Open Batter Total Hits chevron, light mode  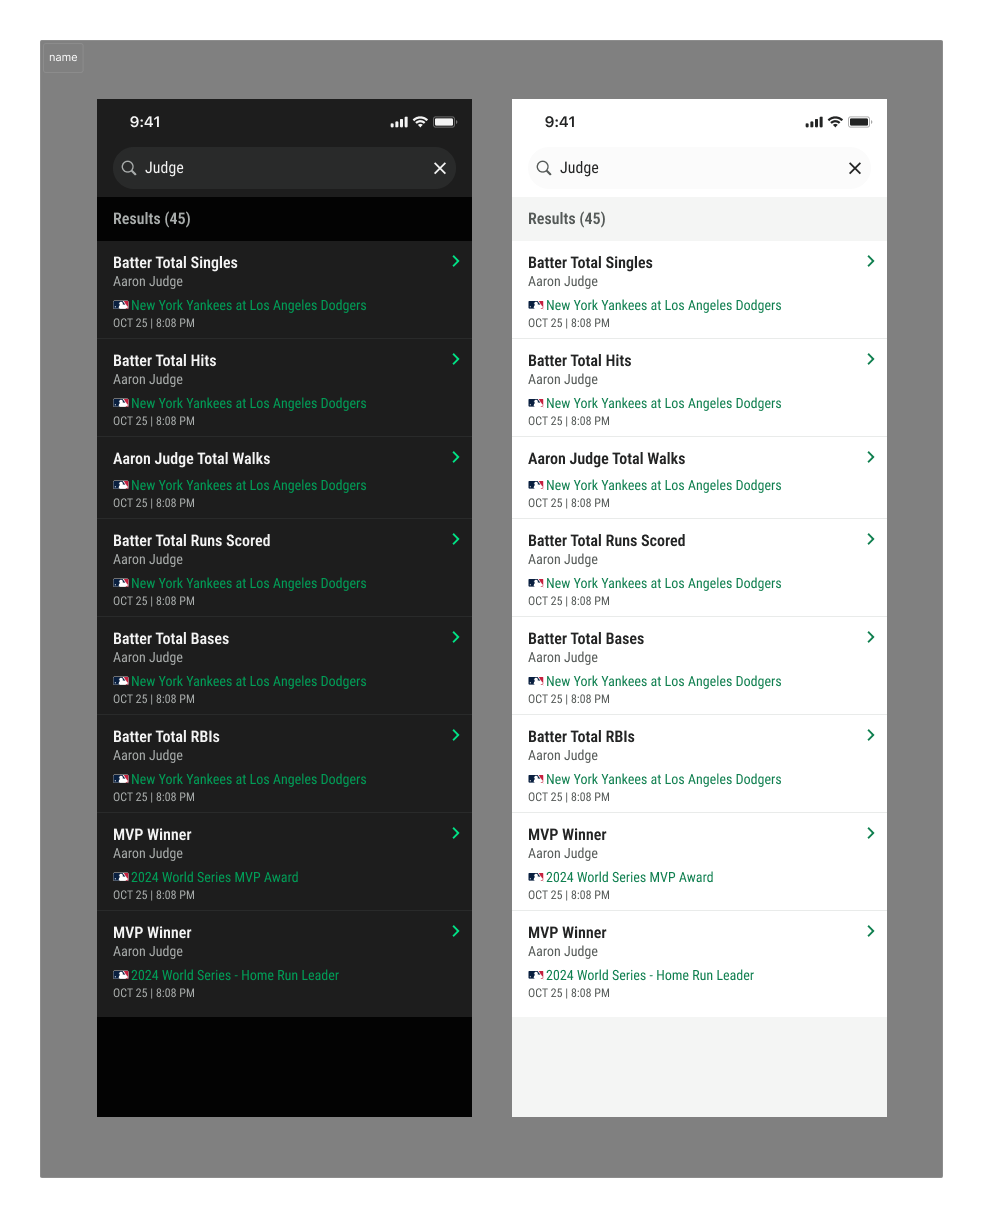point(871,359)
